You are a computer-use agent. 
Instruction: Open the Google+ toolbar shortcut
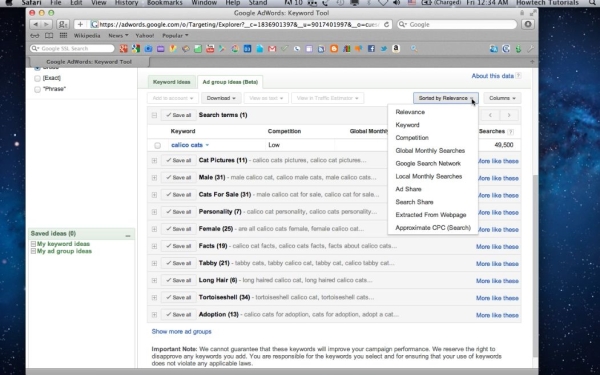124,49
